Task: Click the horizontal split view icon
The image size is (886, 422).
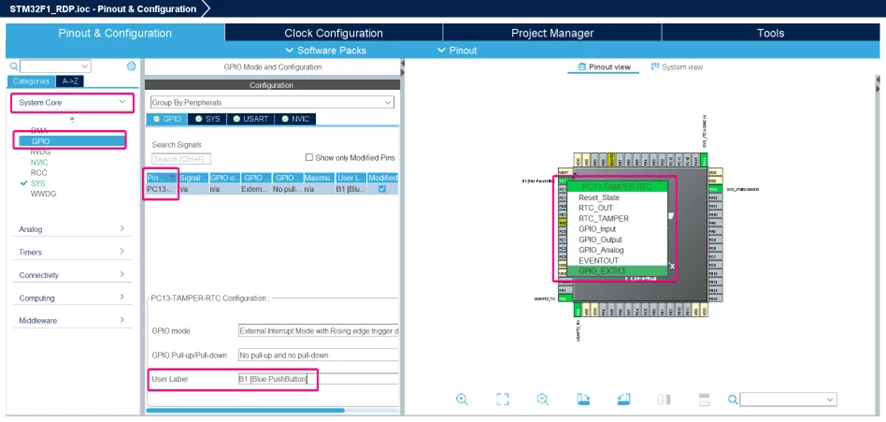Action: (x=704, y=399)
